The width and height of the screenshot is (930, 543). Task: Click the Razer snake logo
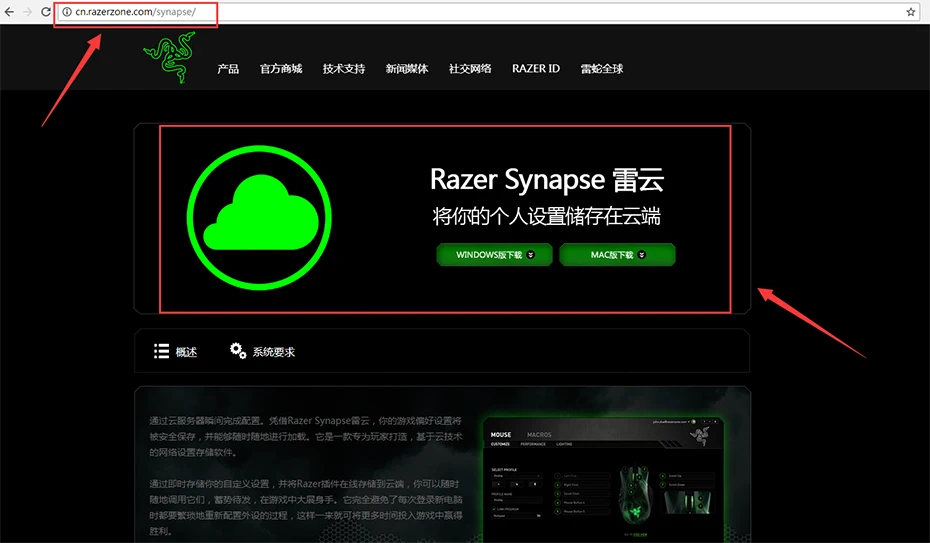pyautogui.click(x=170, y=57)
